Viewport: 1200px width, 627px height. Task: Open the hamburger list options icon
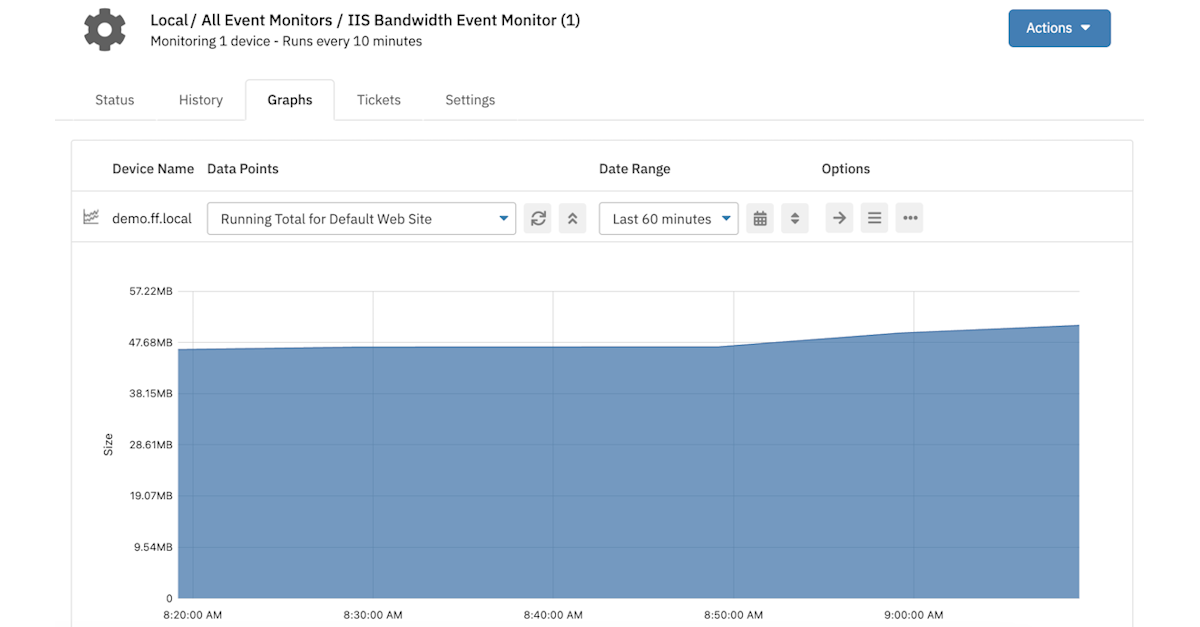pos(874,218)
